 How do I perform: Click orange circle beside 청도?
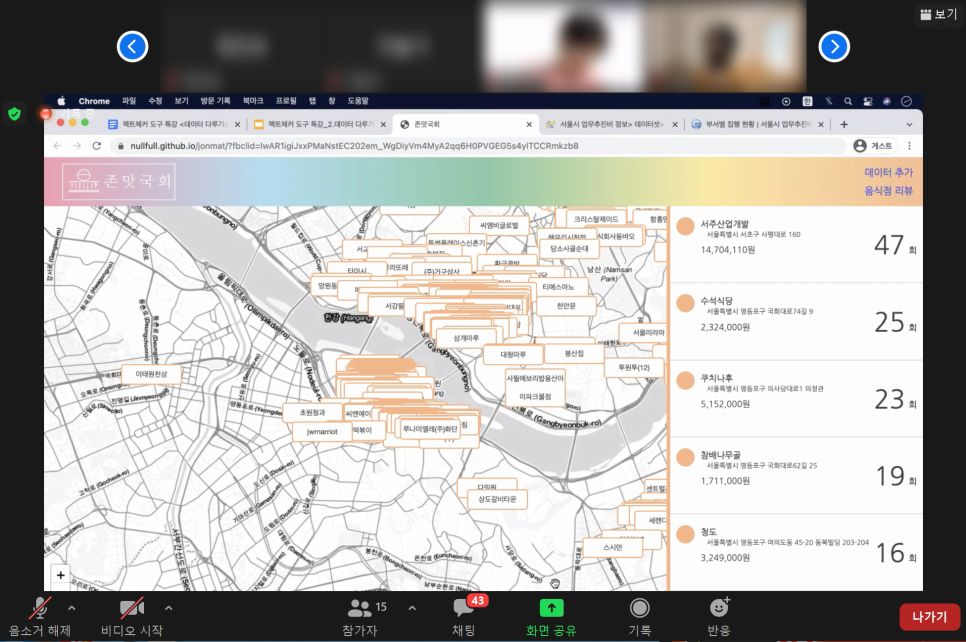click(686, 534)
